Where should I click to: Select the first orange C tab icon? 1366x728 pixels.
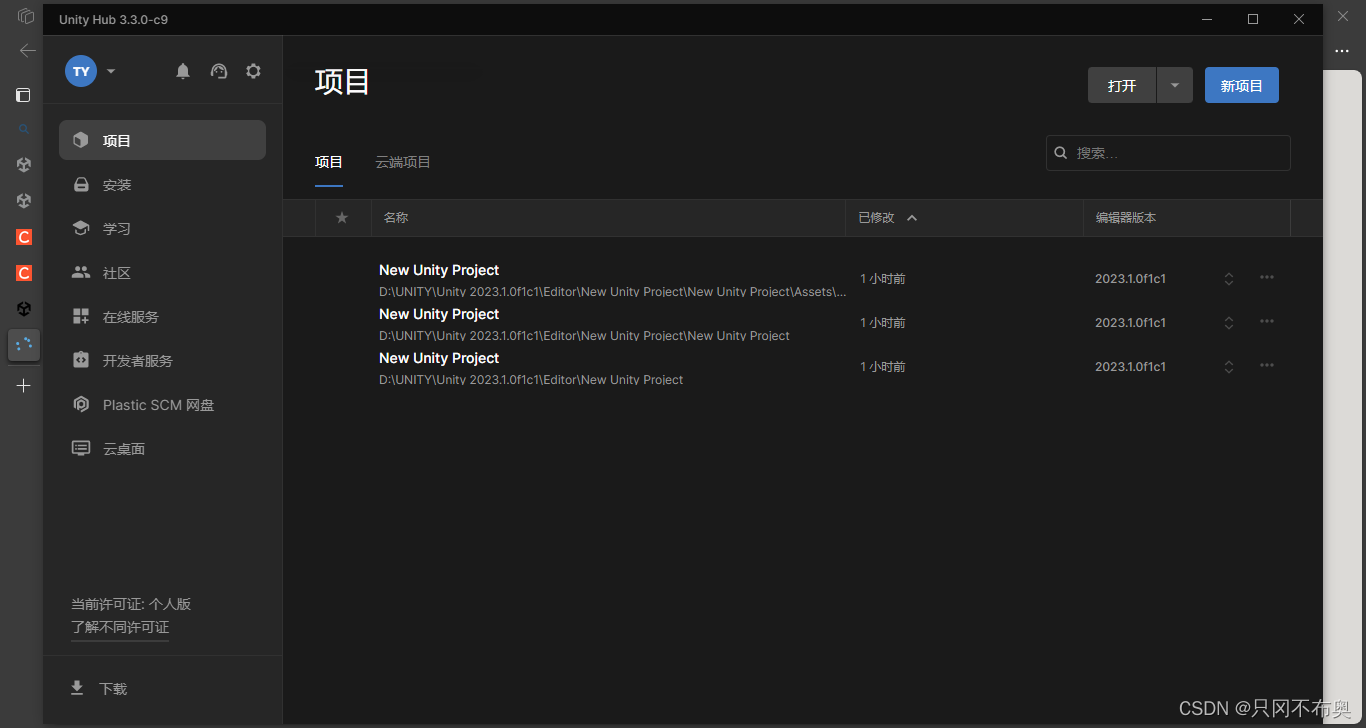point(24,237)
